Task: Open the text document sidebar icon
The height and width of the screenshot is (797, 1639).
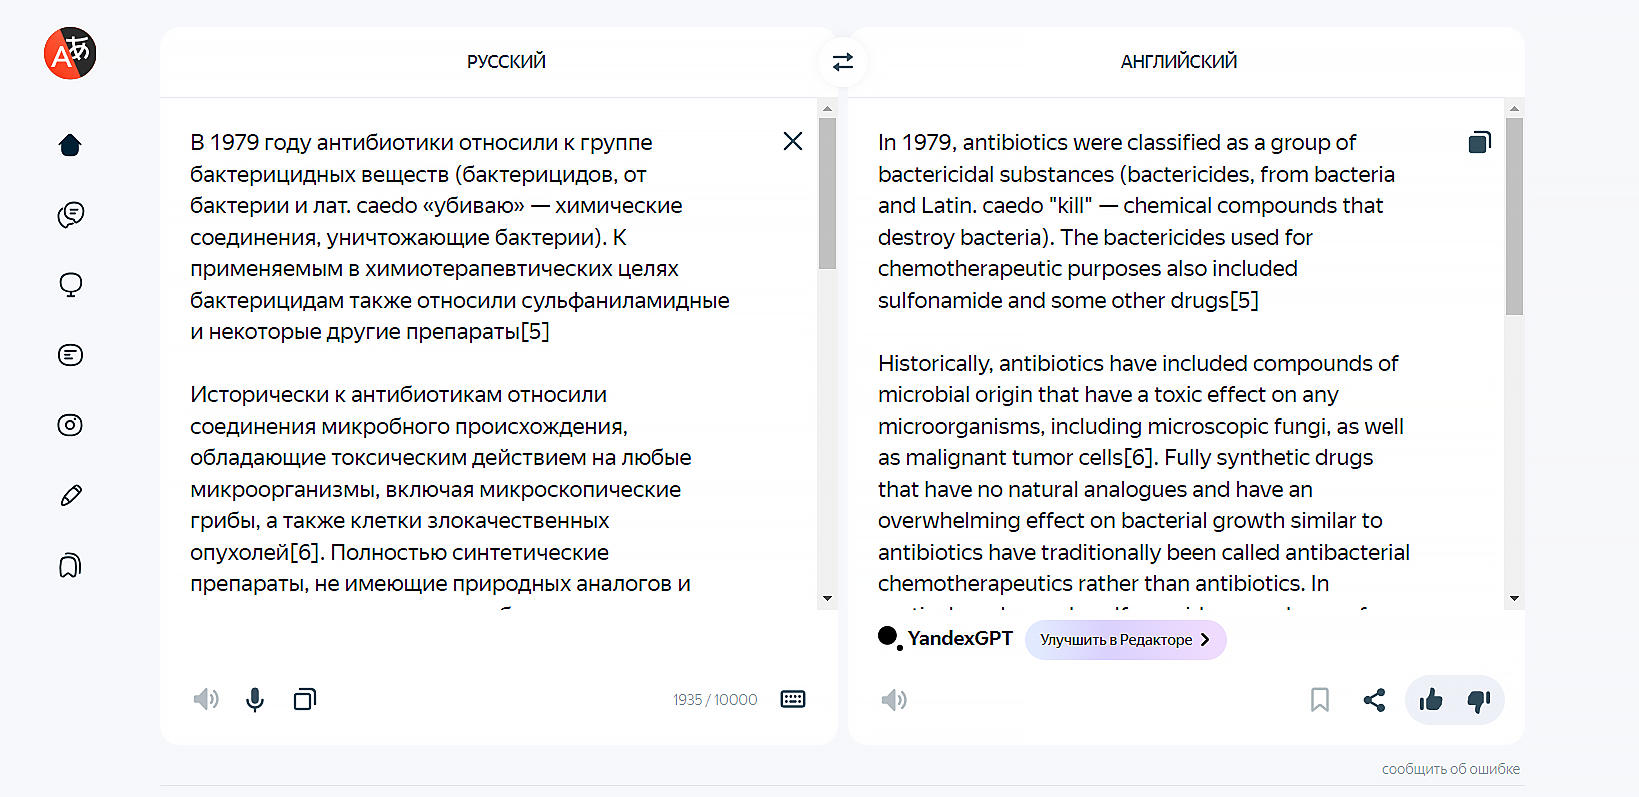Action: [70, 355]
